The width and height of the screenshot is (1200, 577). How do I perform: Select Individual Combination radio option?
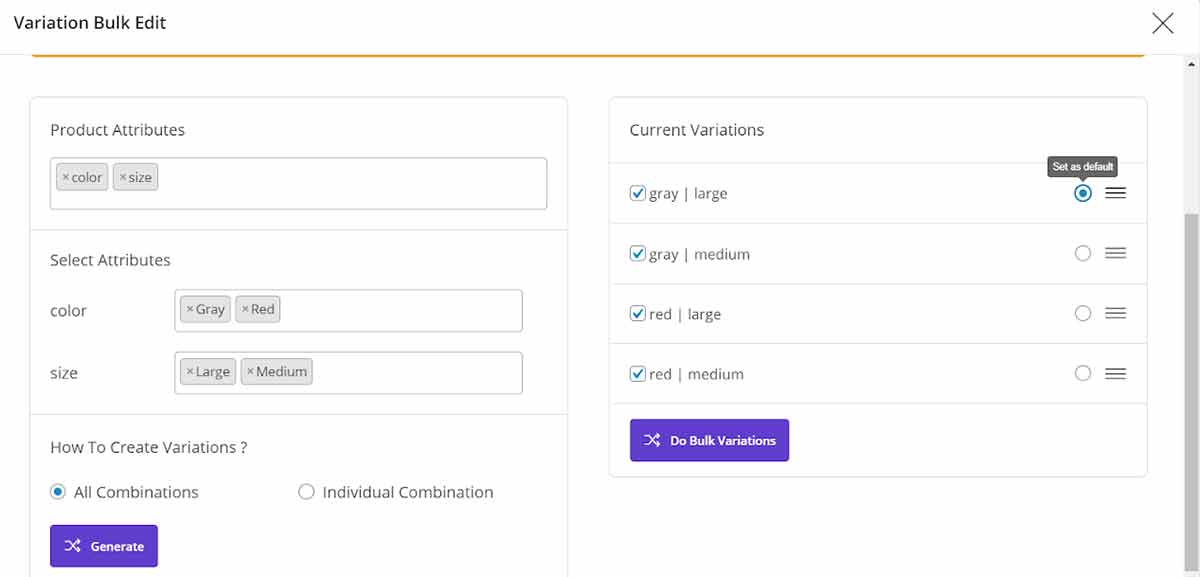306,492
